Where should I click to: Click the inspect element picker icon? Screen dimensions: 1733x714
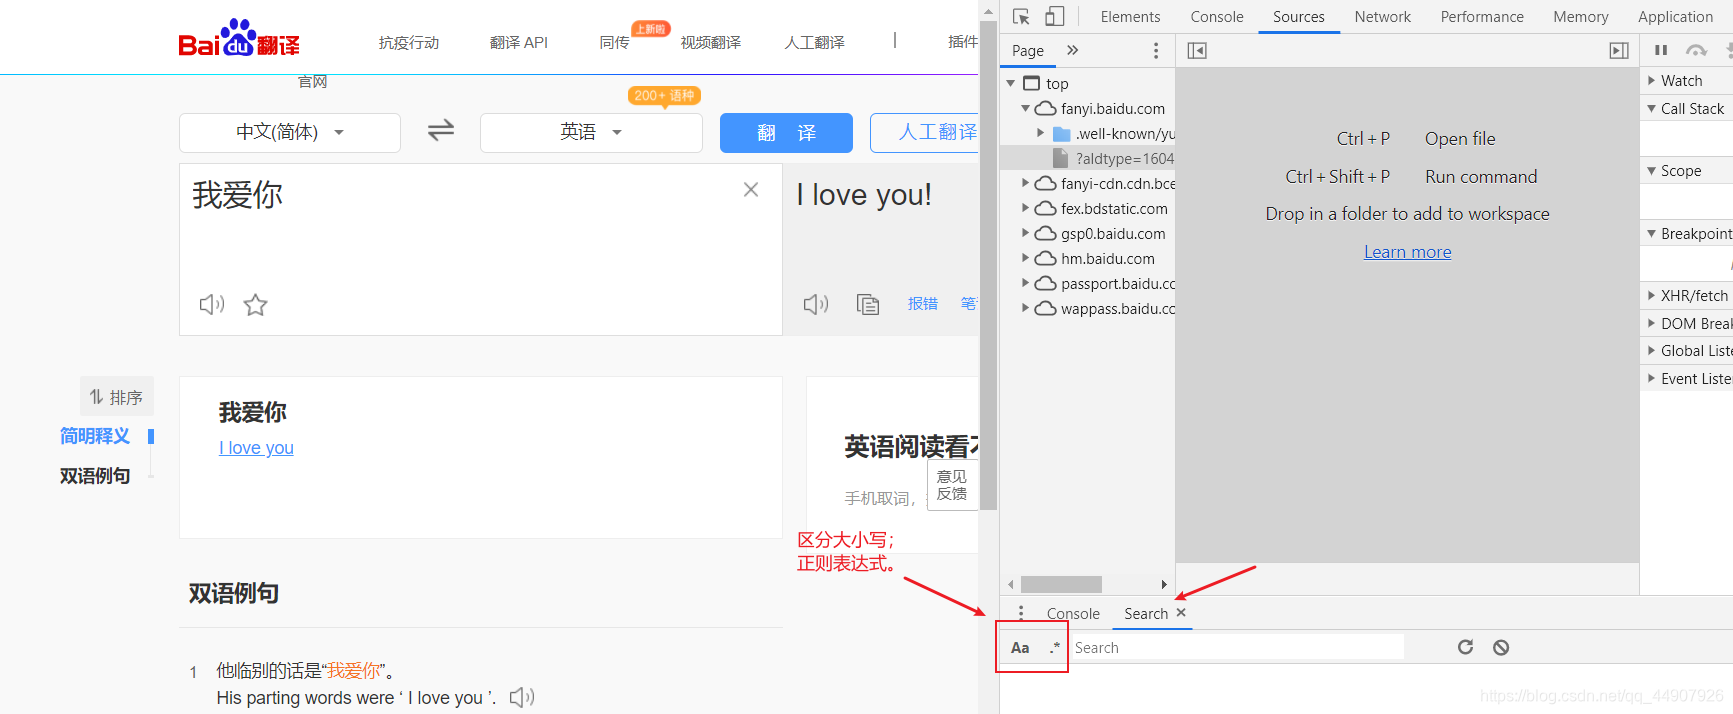pyautogui.click(x=1021, y=16)
